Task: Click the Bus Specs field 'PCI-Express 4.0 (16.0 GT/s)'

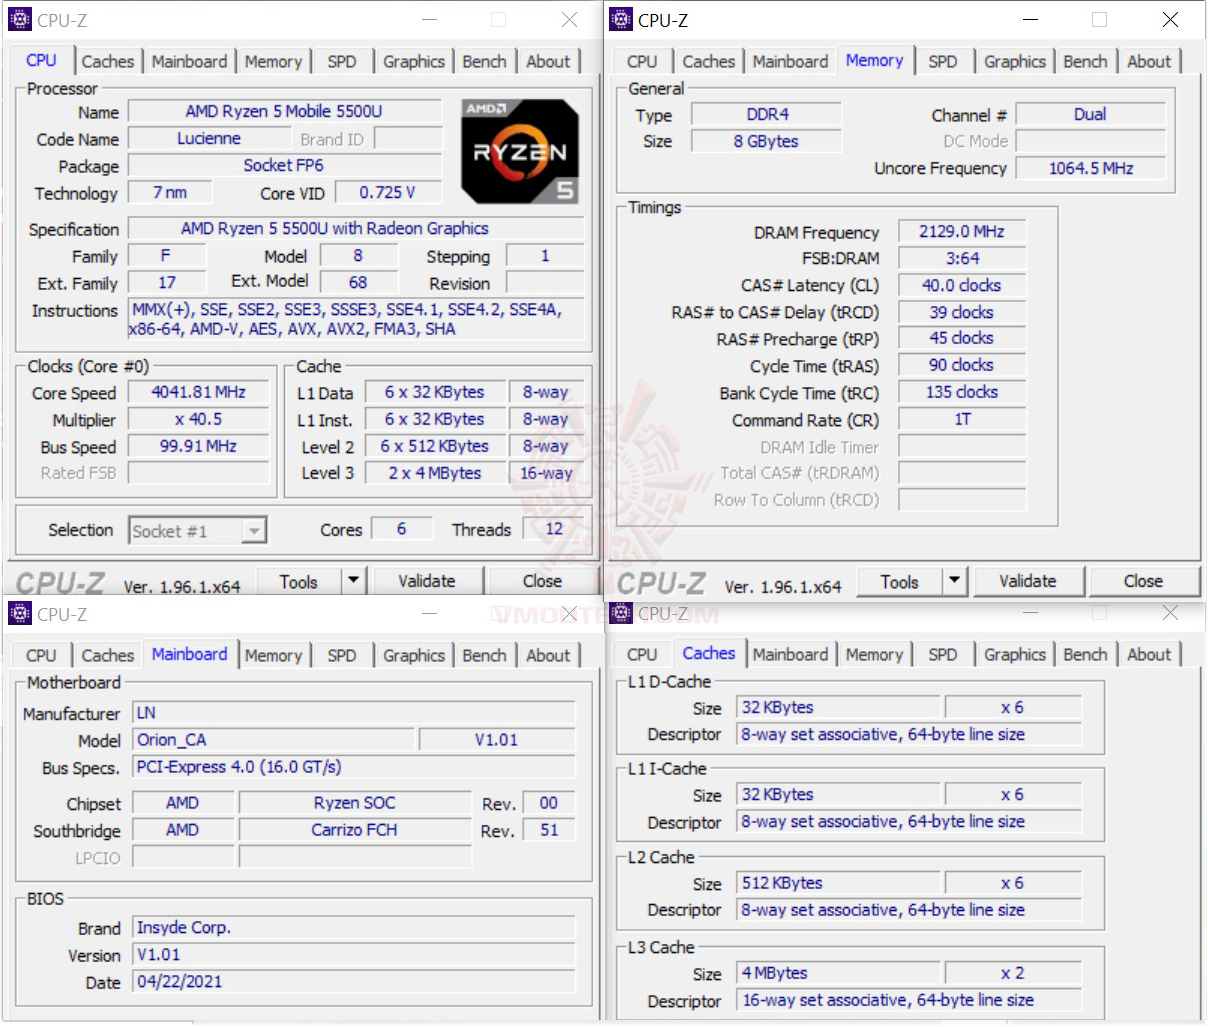Action: [355, 767]
